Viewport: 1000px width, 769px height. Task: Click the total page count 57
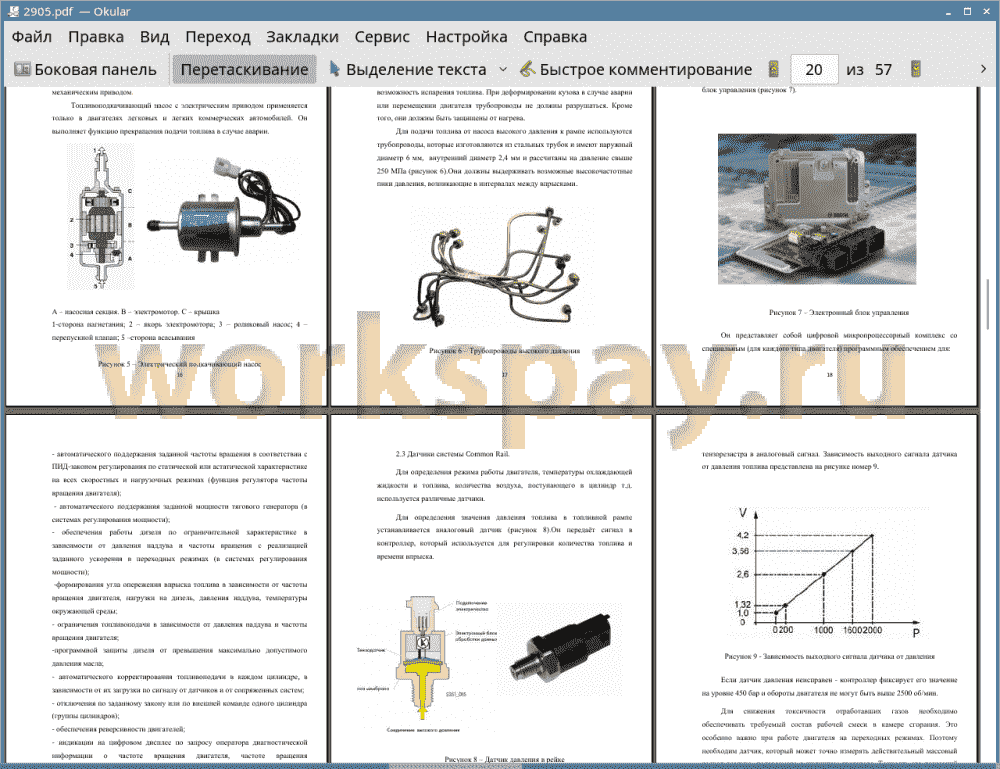click(883, 70)
